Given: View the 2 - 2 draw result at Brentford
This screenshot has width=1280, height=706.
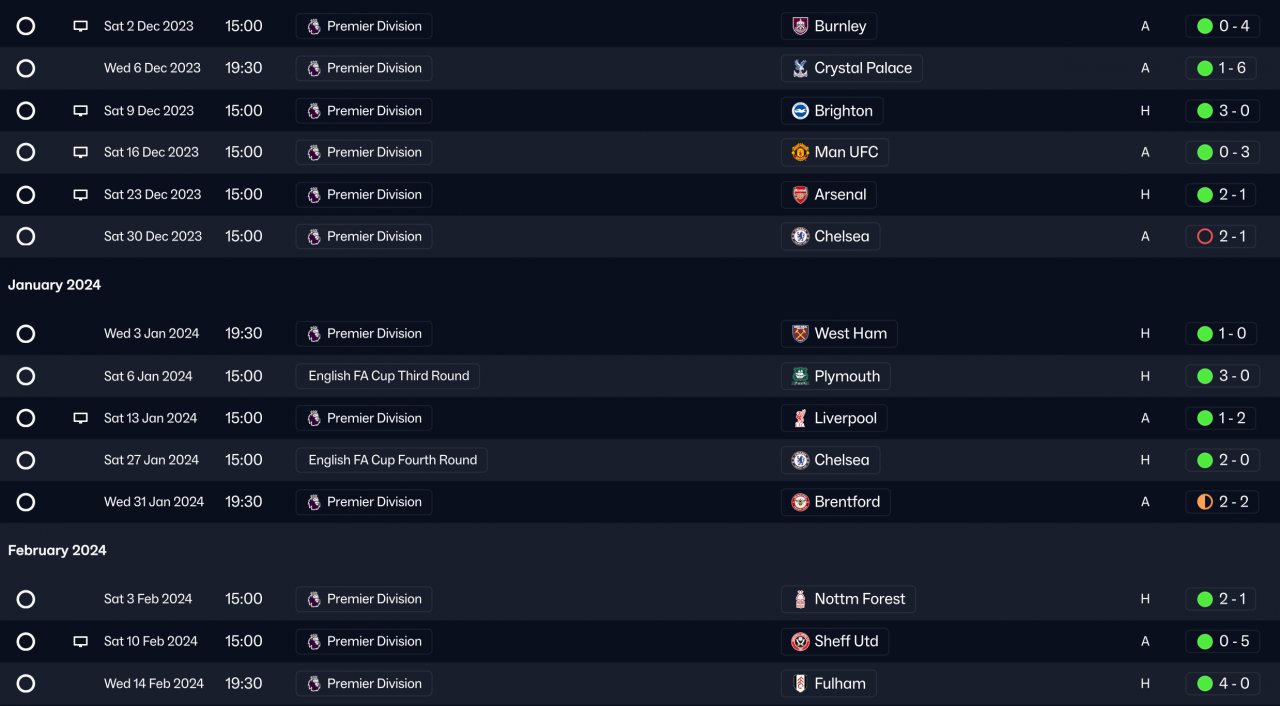Looking at the screenshot, I should coord(1221,502).
